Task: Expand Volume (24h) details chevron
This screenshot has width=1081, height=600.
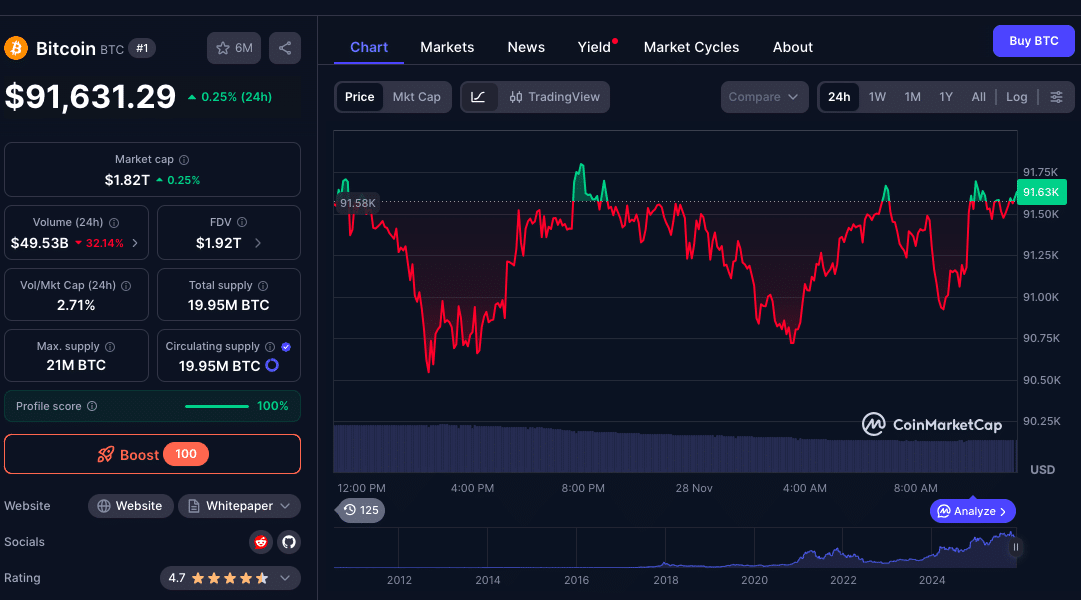Action: [x=135, y=243]
